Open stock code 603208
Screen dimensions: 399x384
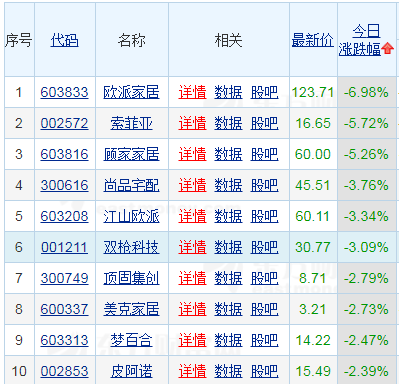pyautogui.click(x=64, y=216)
